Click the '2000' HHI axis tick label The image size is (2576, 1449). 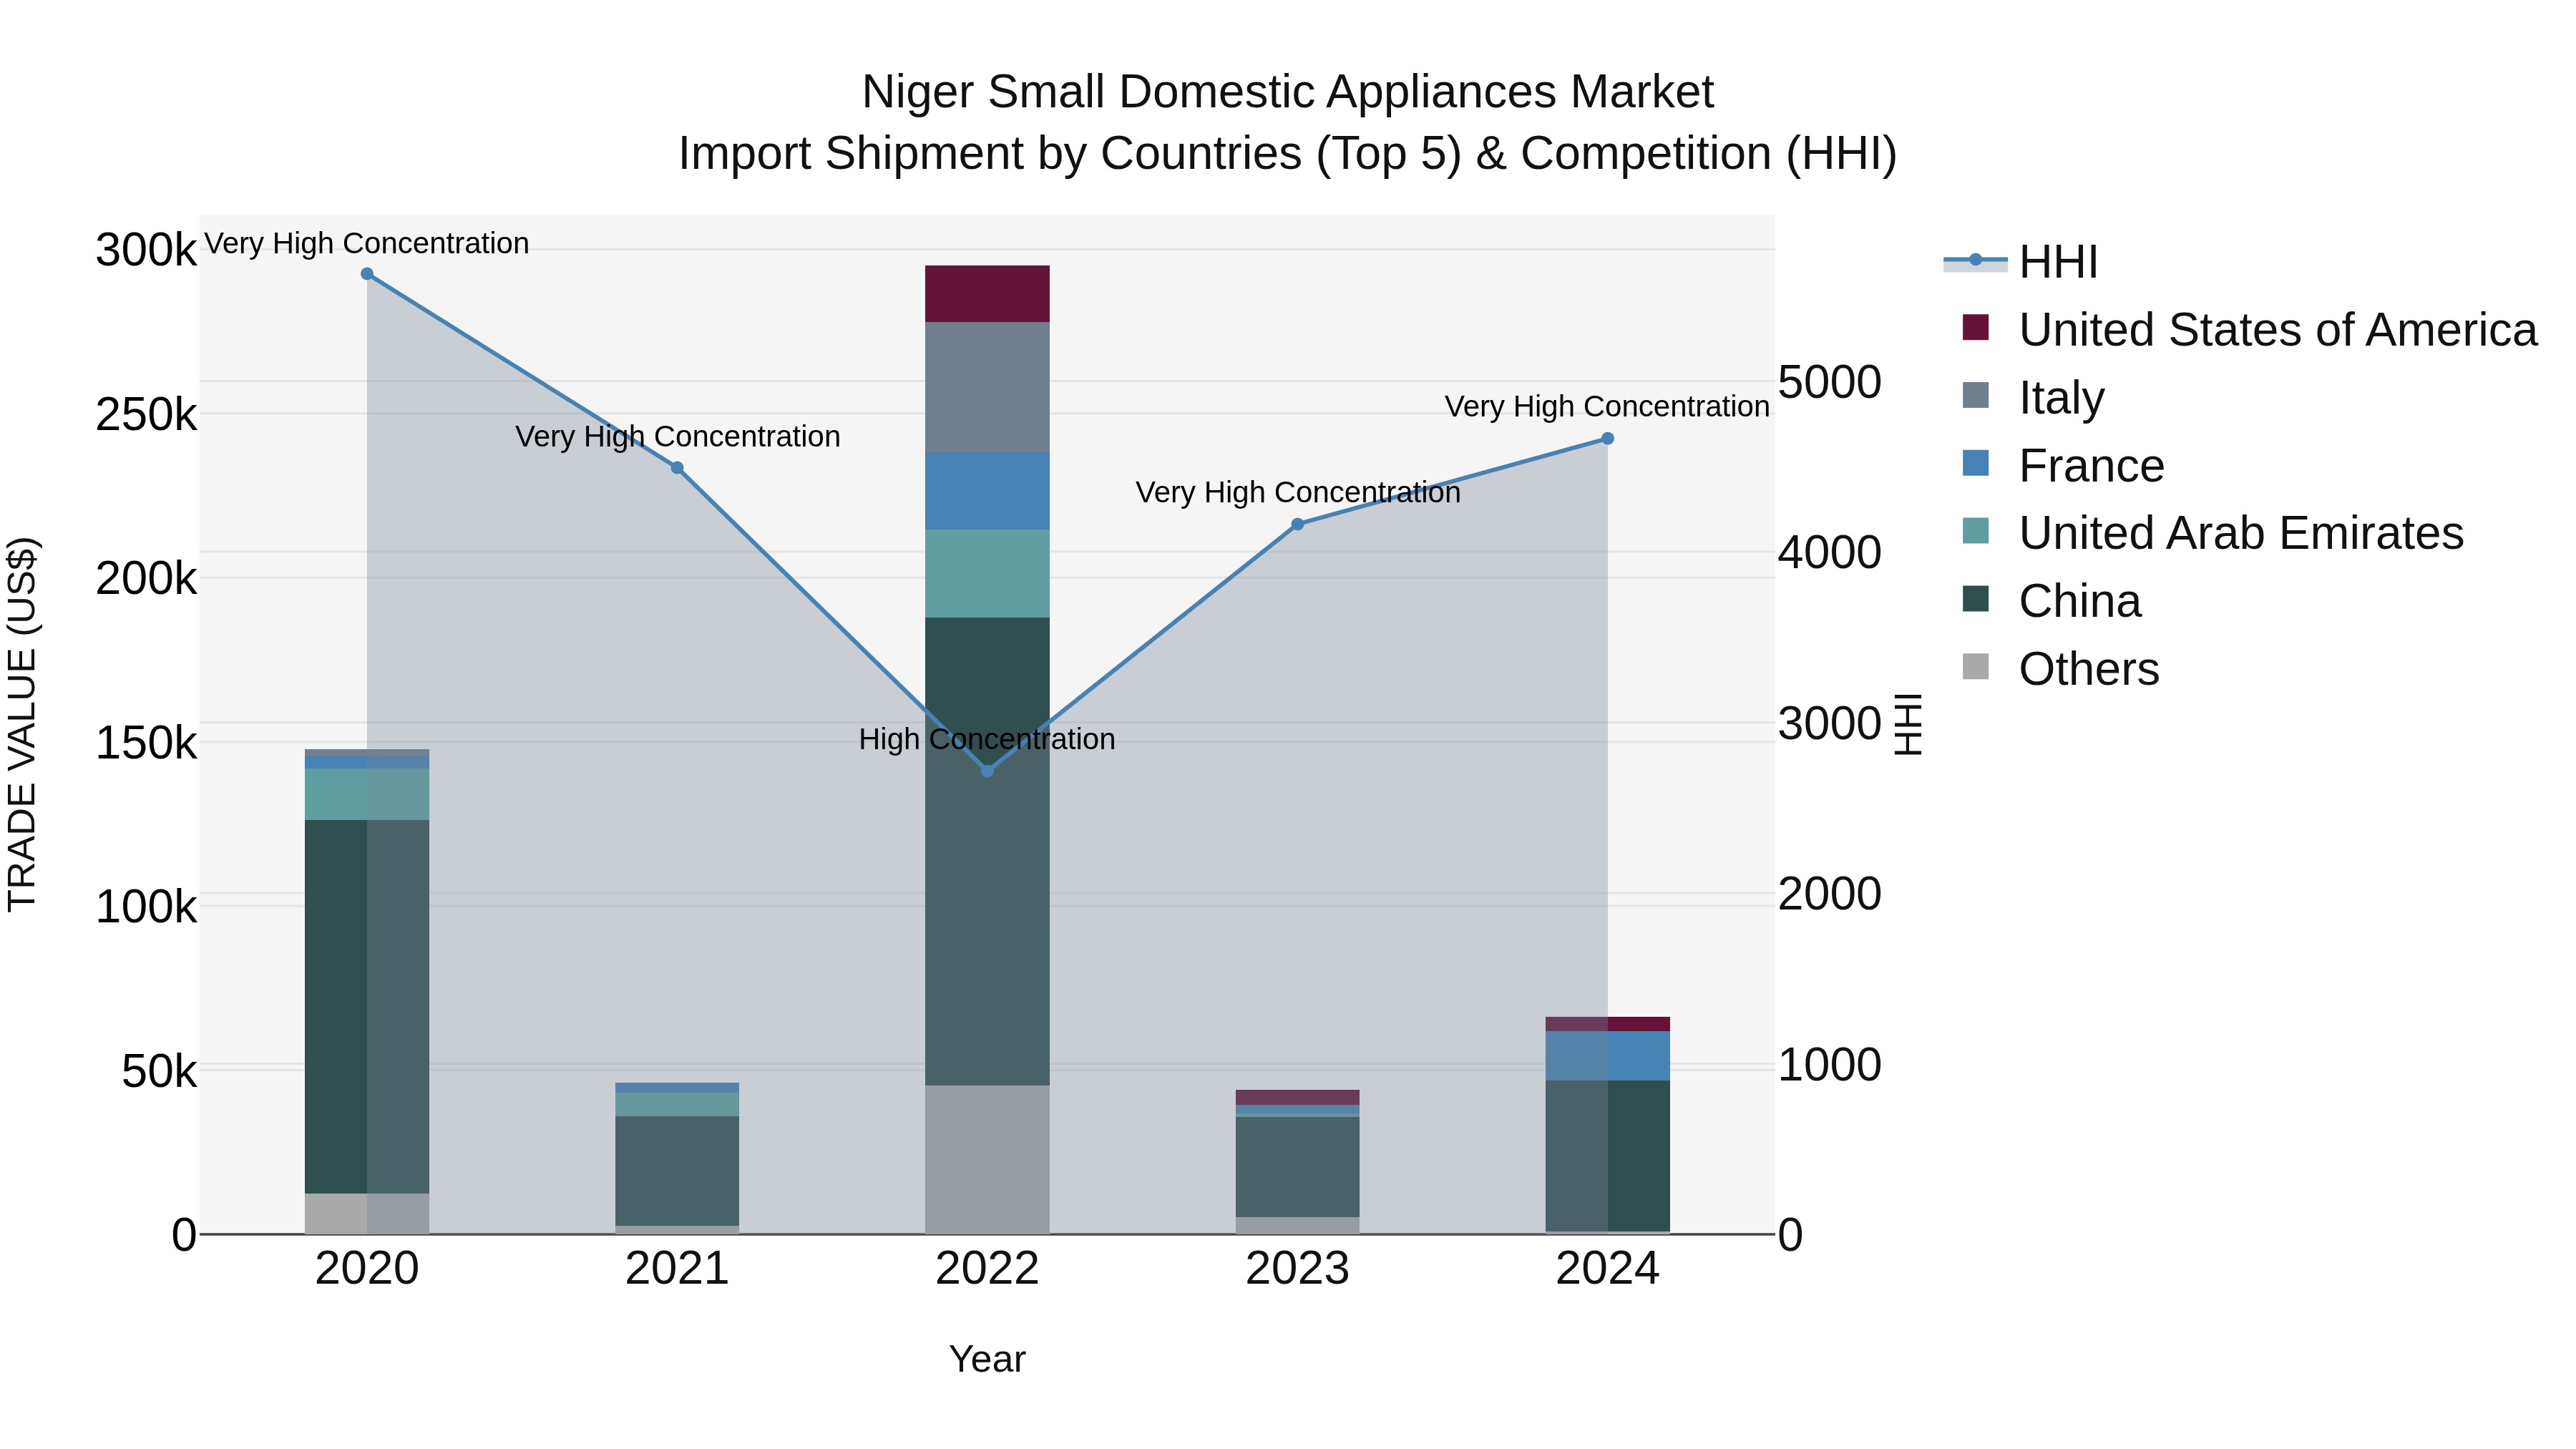pos(1830,894)
